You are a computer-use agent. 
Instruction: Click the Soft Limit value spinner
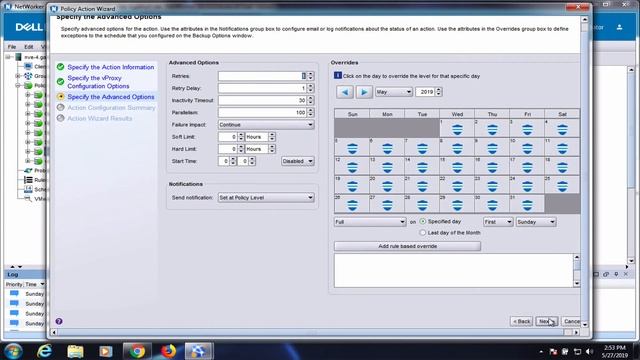click(241, 137)
